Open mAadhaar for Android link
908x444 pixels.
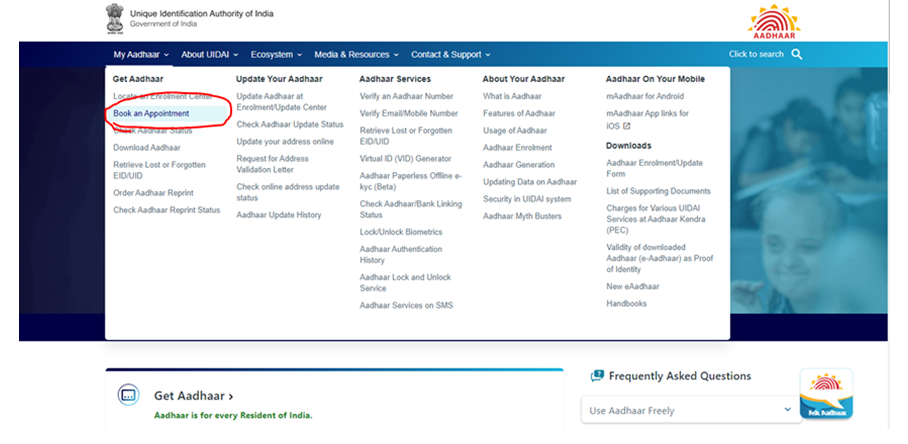645,96
